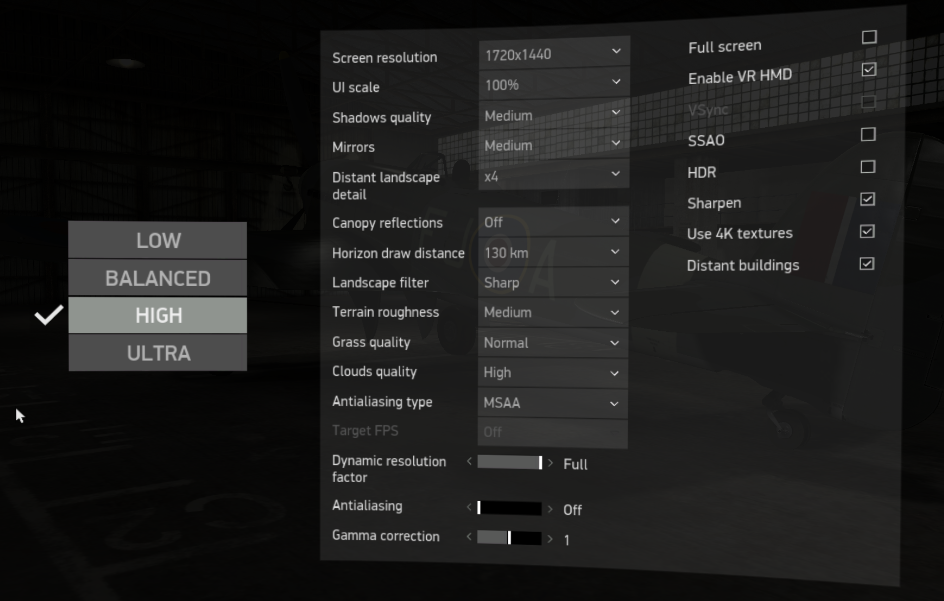The image size is (944, 601).
Task: Open the Antialiasing type dropdown
Action: click(553, 403)
